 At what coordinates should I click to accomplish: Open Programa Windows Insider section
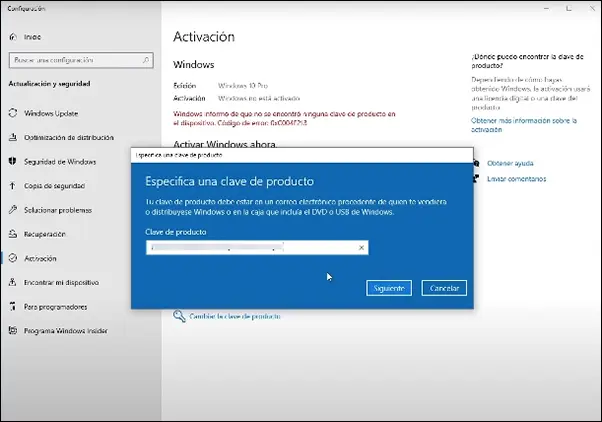click(66, 331)
